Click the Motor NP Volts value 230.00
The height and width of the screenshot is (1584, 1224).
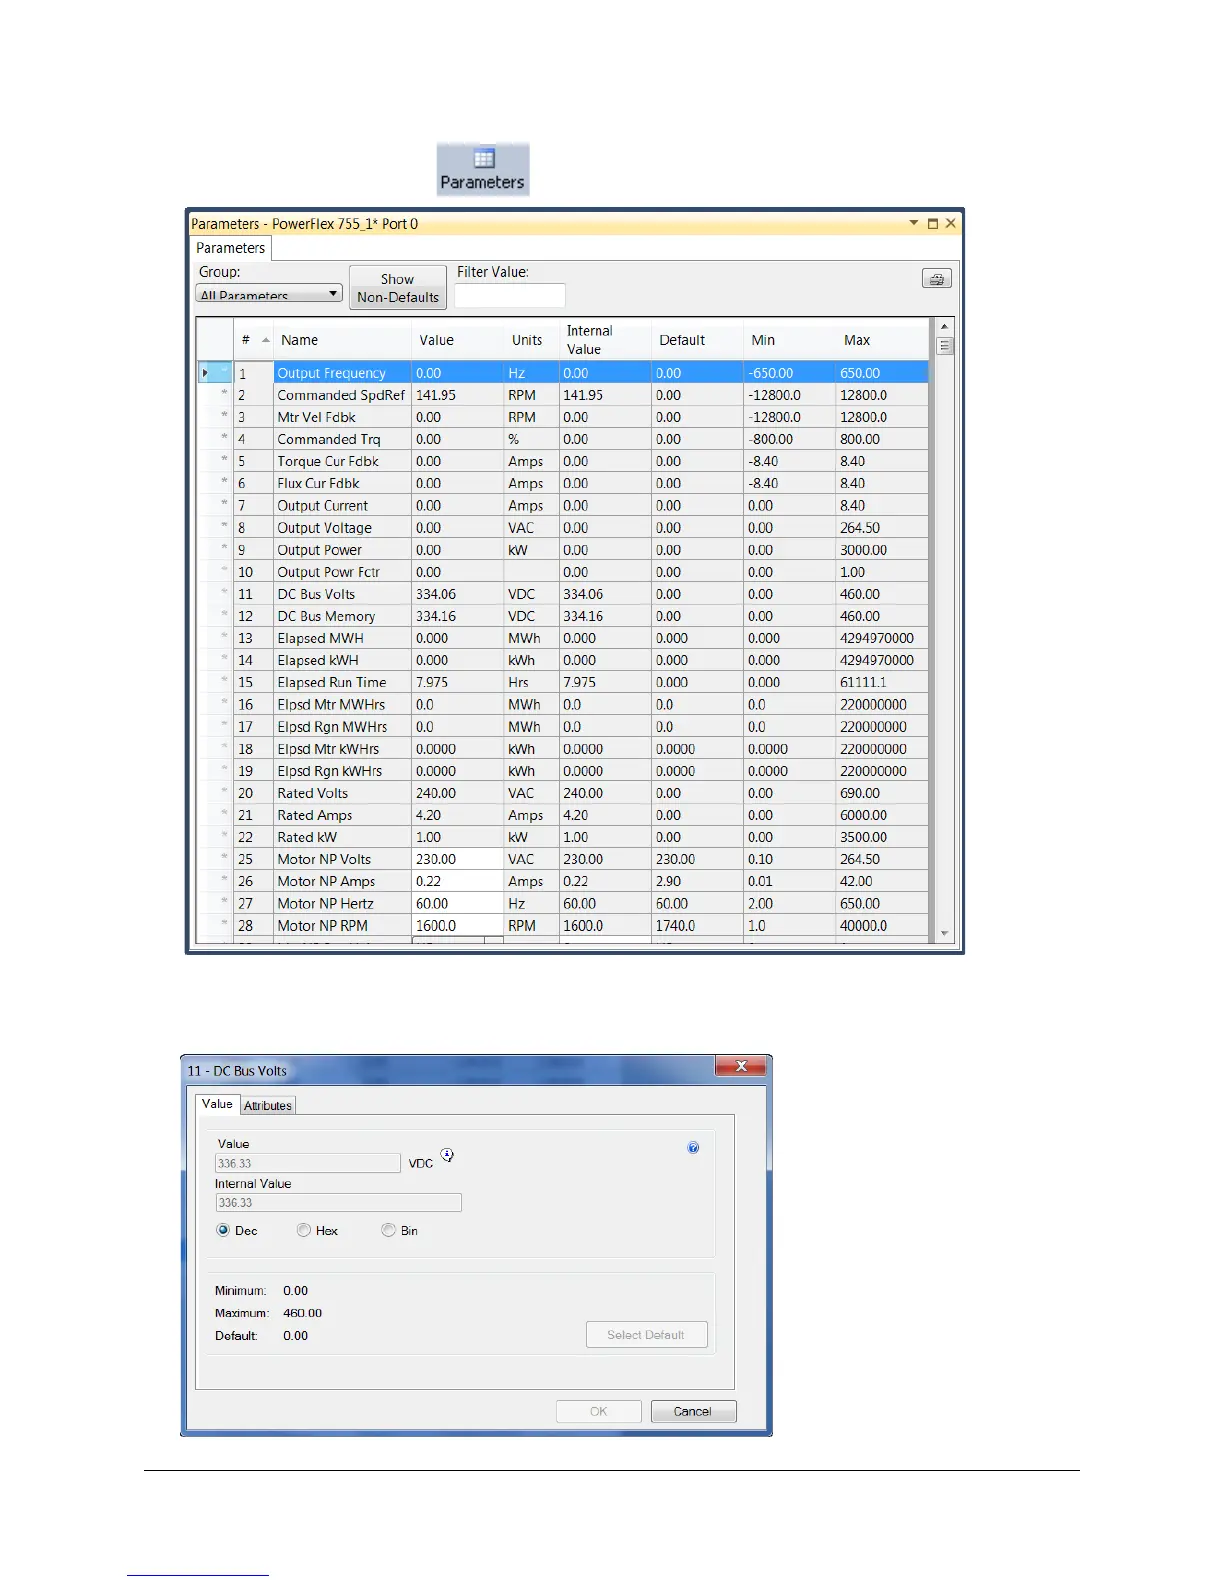(458, 859)
